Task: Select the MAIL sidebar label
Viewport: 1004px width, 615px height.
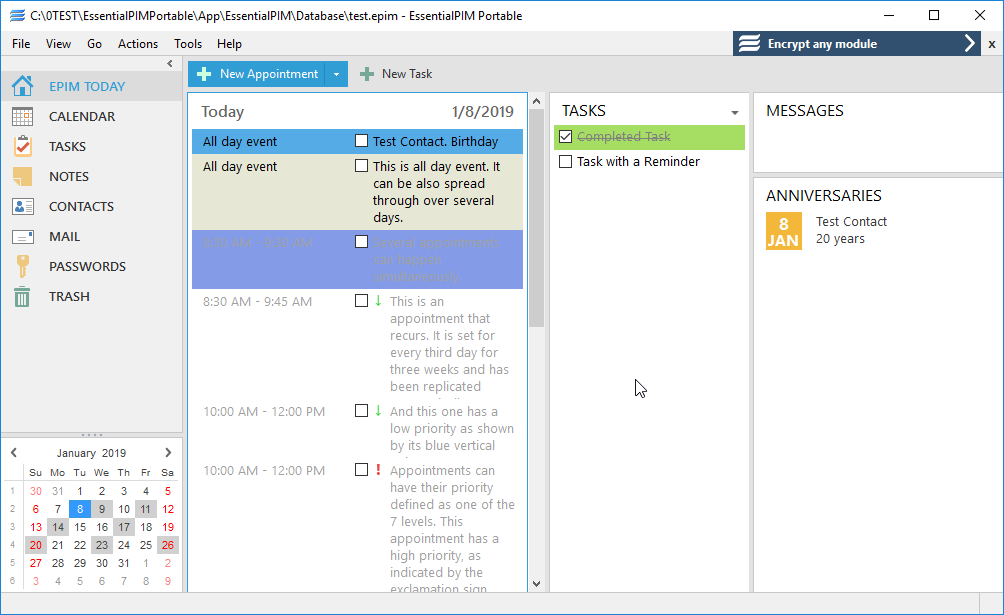Action: pos(65,236)
